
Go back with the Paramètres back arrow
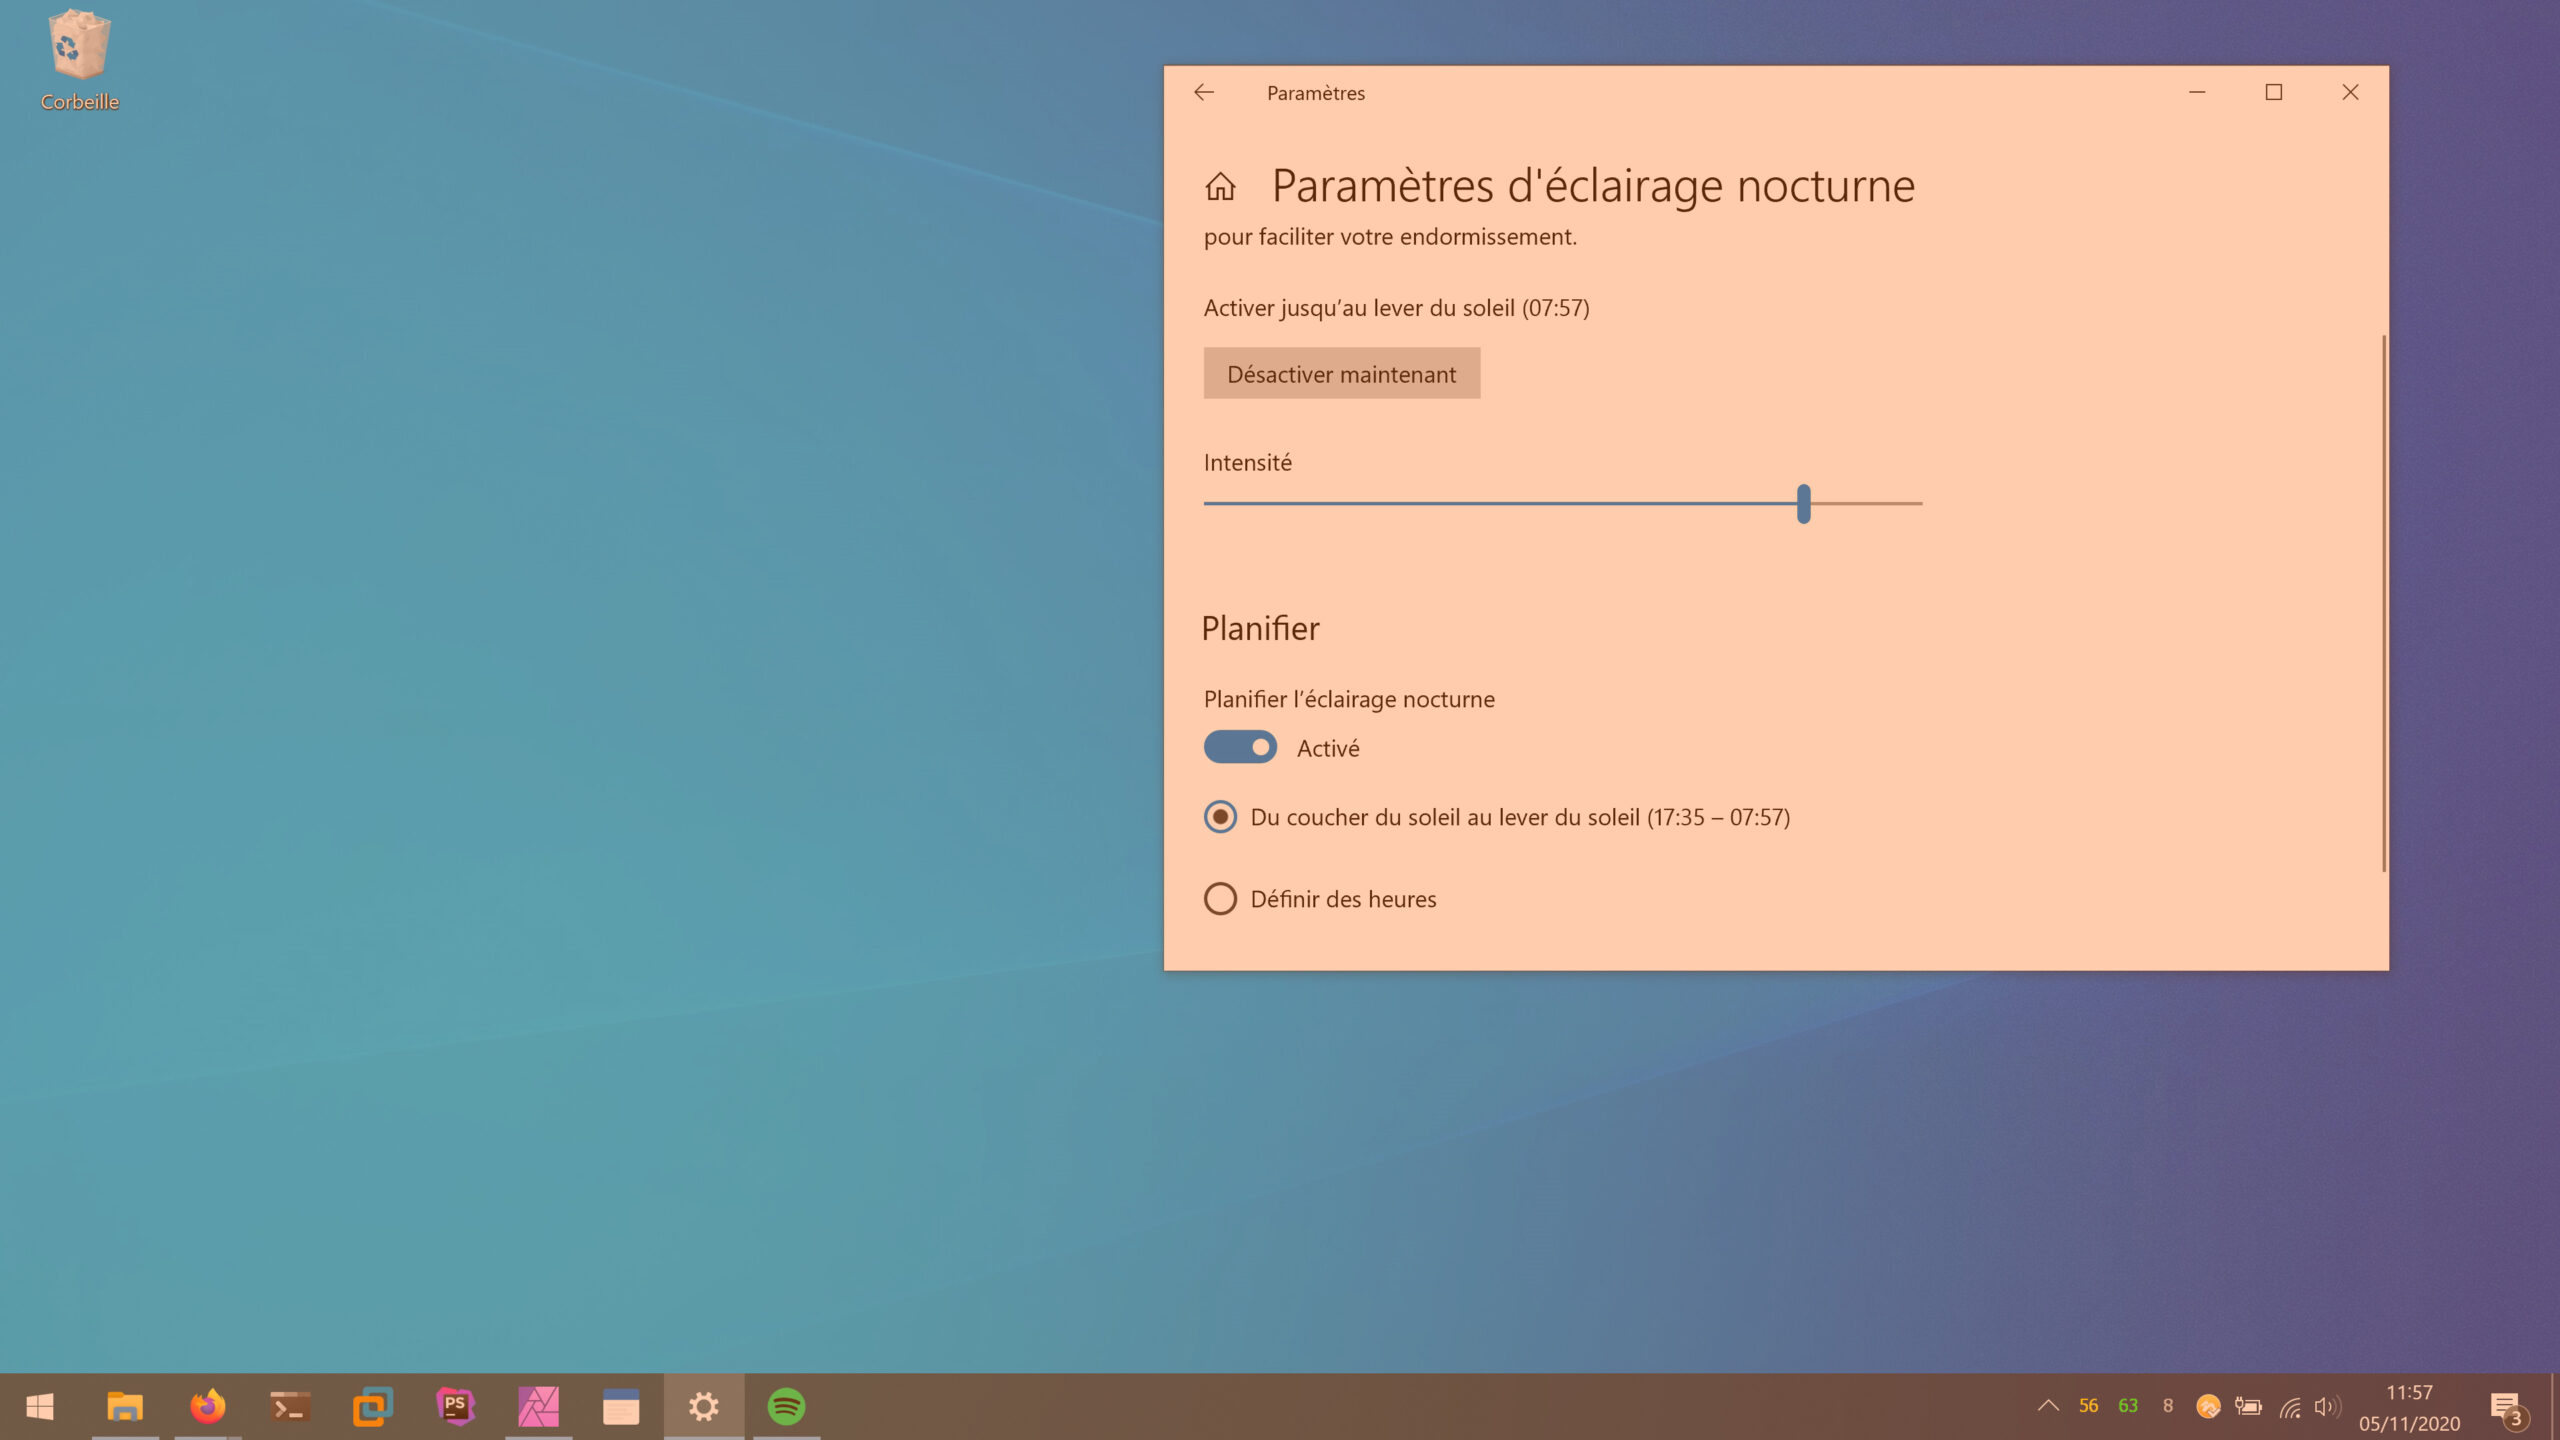1204,92
